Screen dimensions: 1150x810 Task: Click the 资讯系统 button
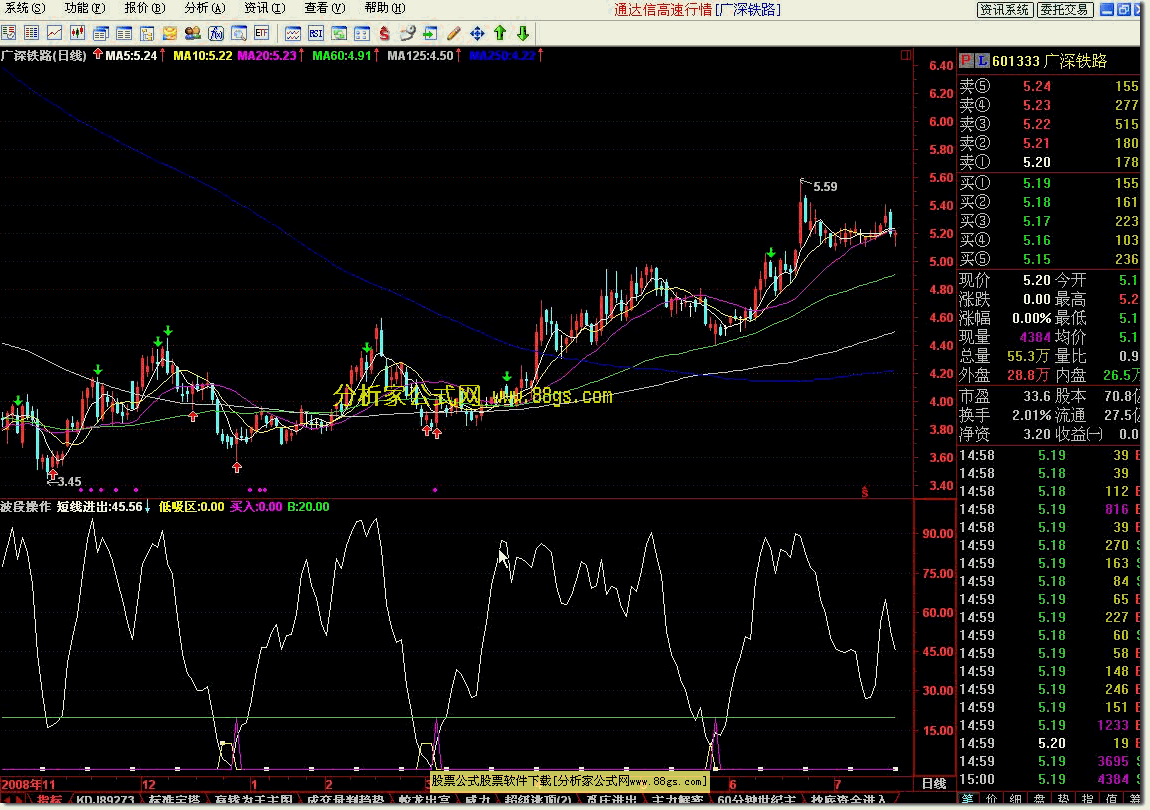point(1005,10)
